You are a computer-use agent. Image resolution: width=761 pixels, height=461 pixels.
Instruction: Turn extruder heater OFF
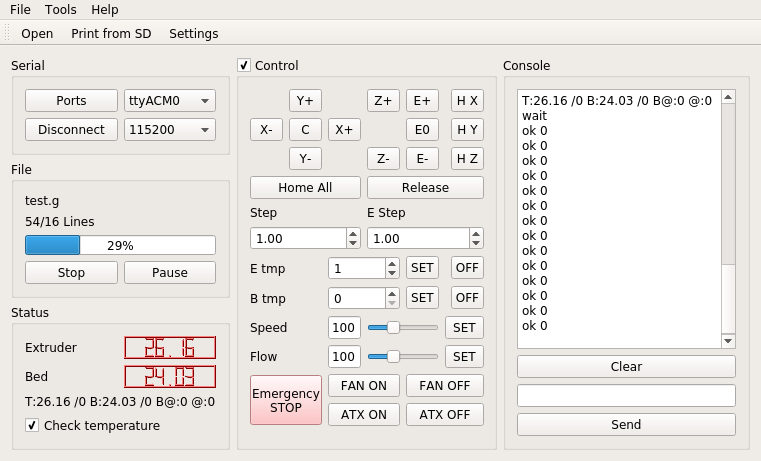(x=467, y=268)
